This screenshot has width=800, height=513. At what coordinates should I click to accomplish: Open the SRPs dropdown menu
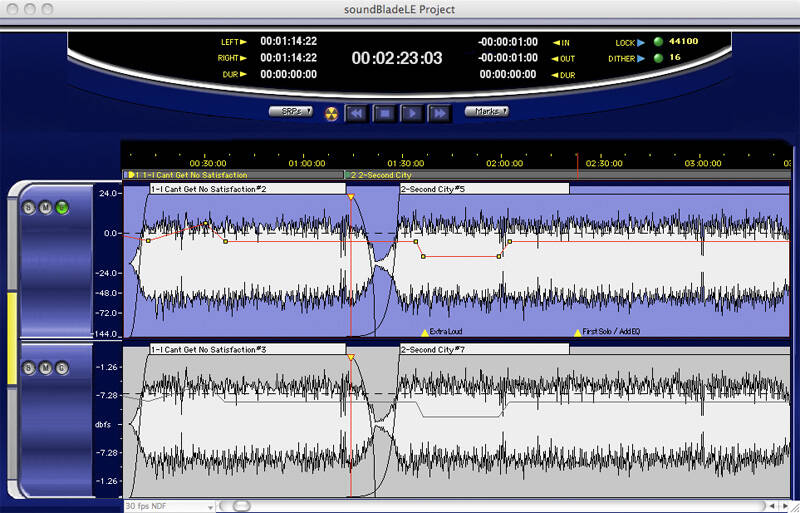click(291, 111)
